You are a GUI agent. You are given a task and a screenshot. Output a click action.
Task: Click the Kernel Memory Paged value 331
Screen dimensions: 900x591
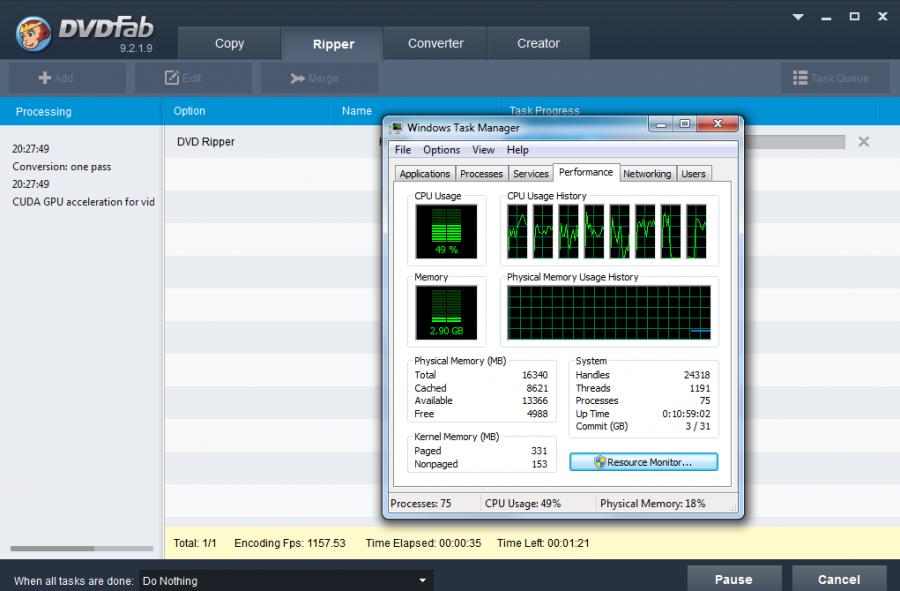click(x=539, y=451)
